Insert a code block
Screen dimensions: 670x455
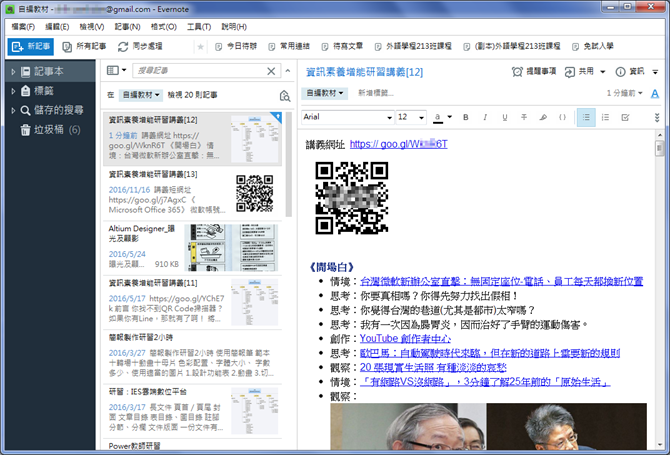[562, 117]
